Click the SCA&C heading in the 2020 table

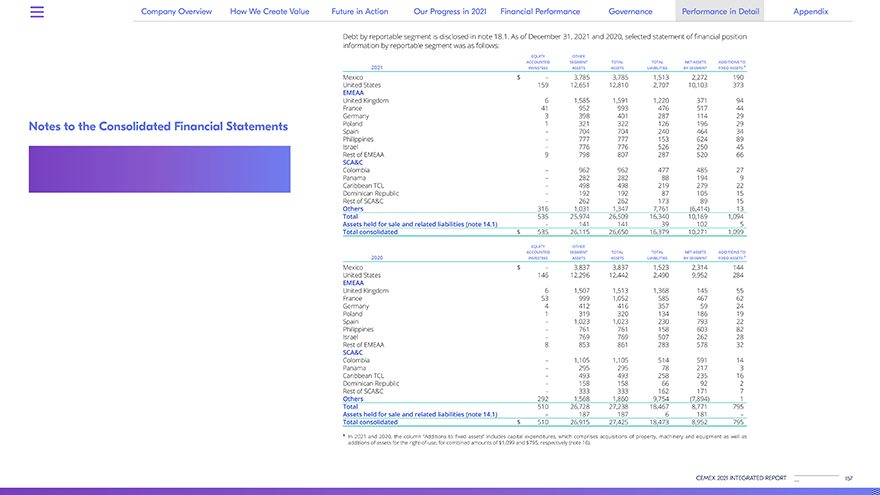pyautogui.click(x=352, y=351)
